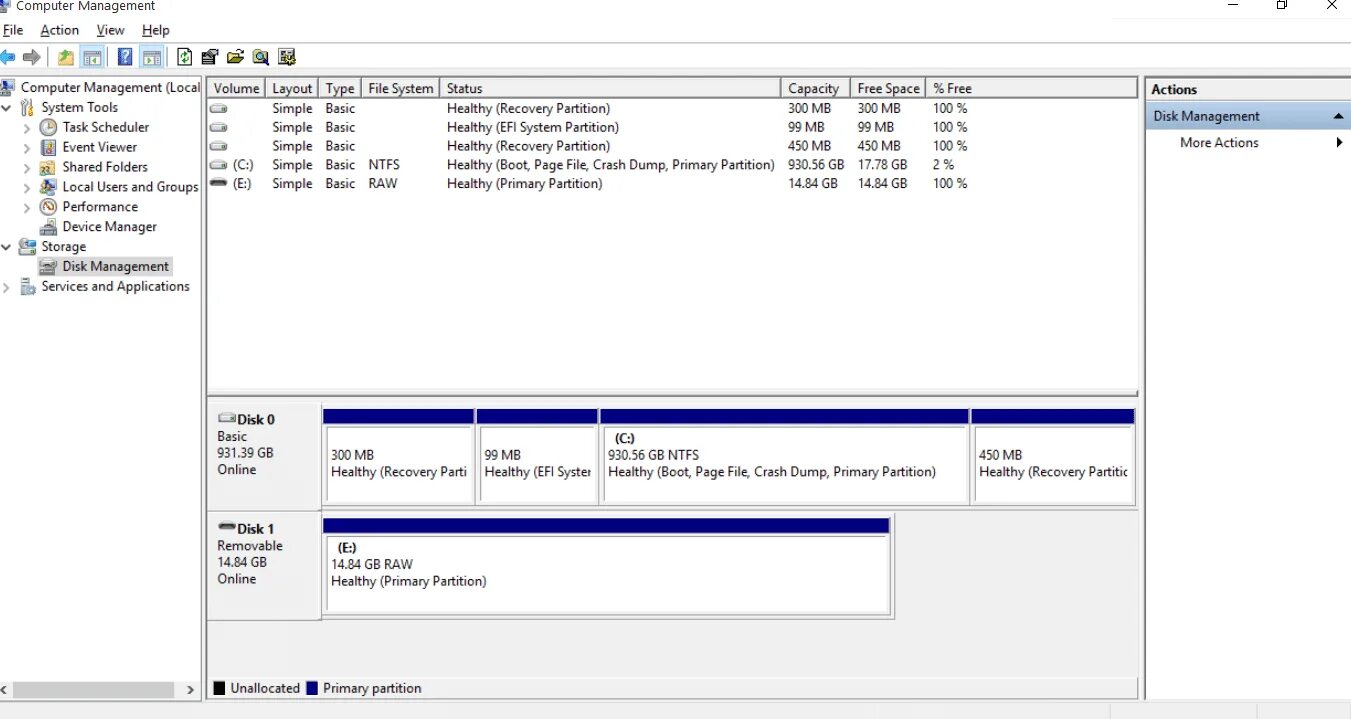Click the blue Help question mark icon
Image resolution: width=1351 pixels, height=719 pixels.
(125, 57)
